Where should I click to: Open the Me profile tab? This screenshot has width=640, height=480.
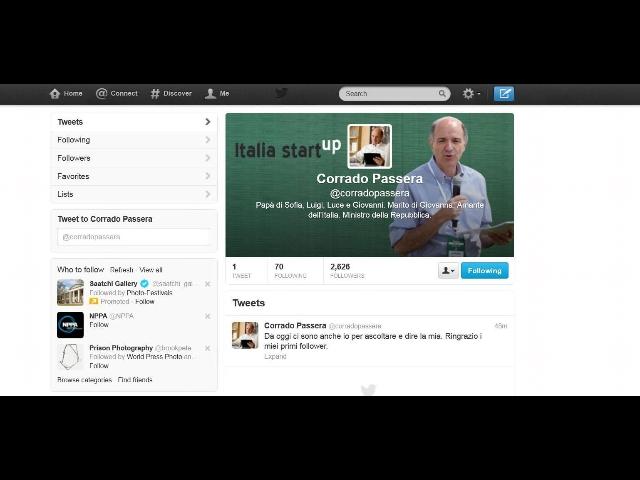(217, 93)
